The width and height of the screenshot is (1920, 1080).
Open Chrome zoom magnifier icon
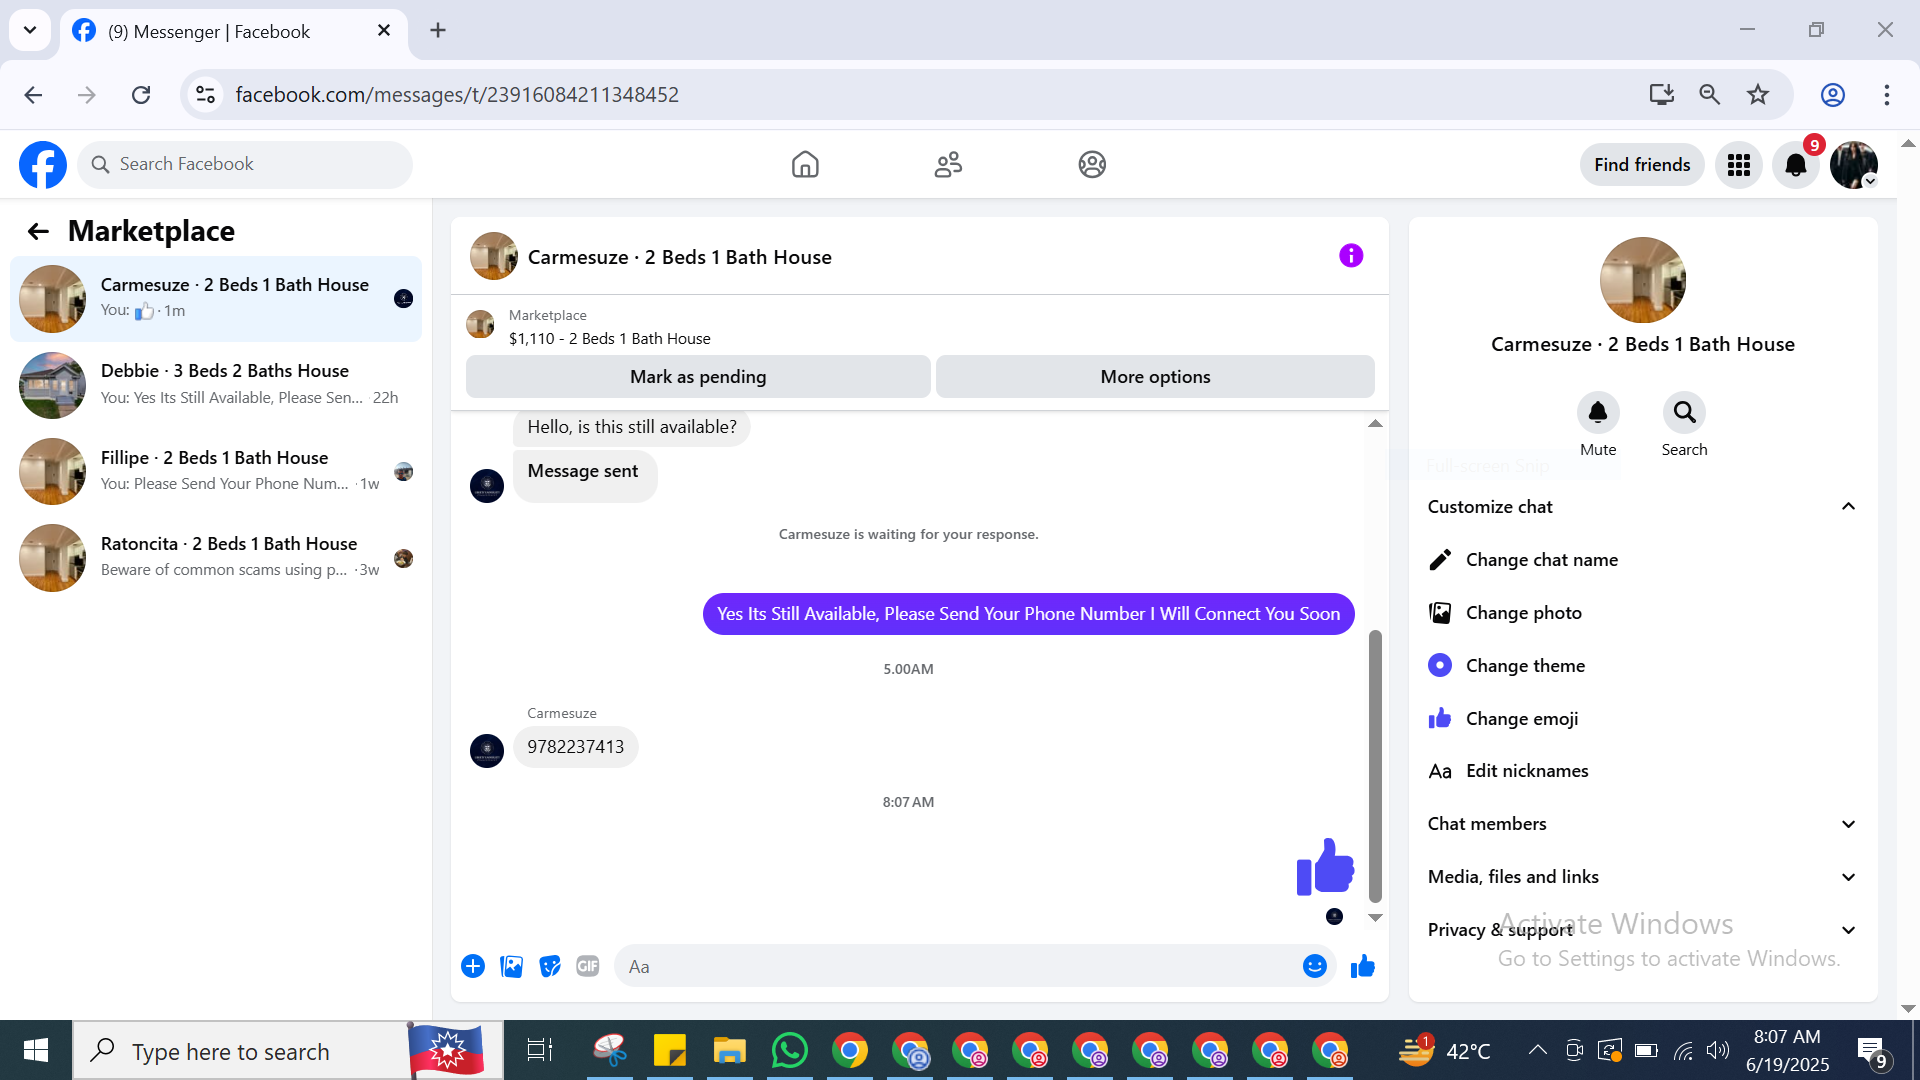coord(1710,95)
